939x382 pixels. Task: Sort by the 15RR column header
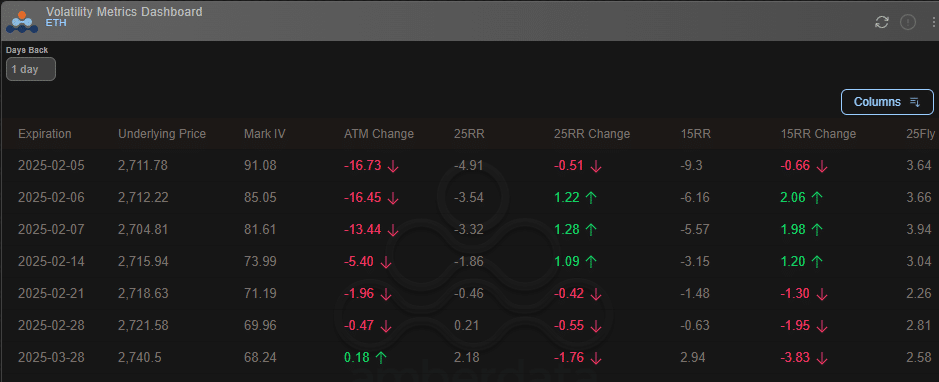pyautogui.click(x=696, y=134)
